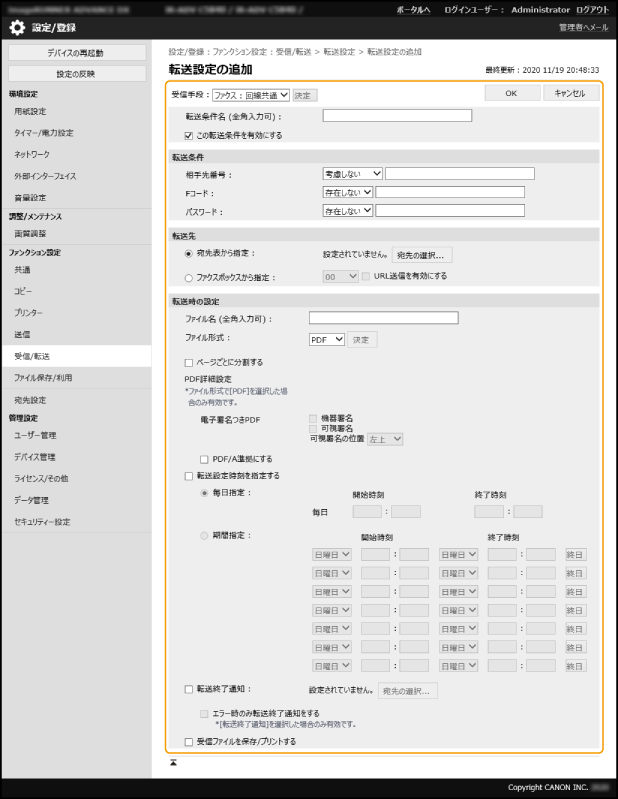Open the 受信手段 dropdown
The width and height of the screenshot is (618, 799).
pos(250,95)
